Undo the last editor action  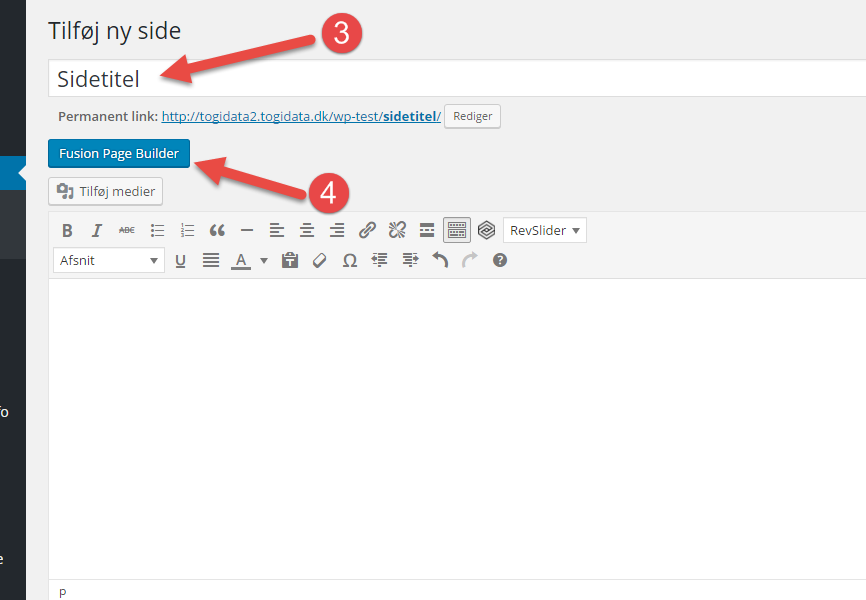pos(439,260)
